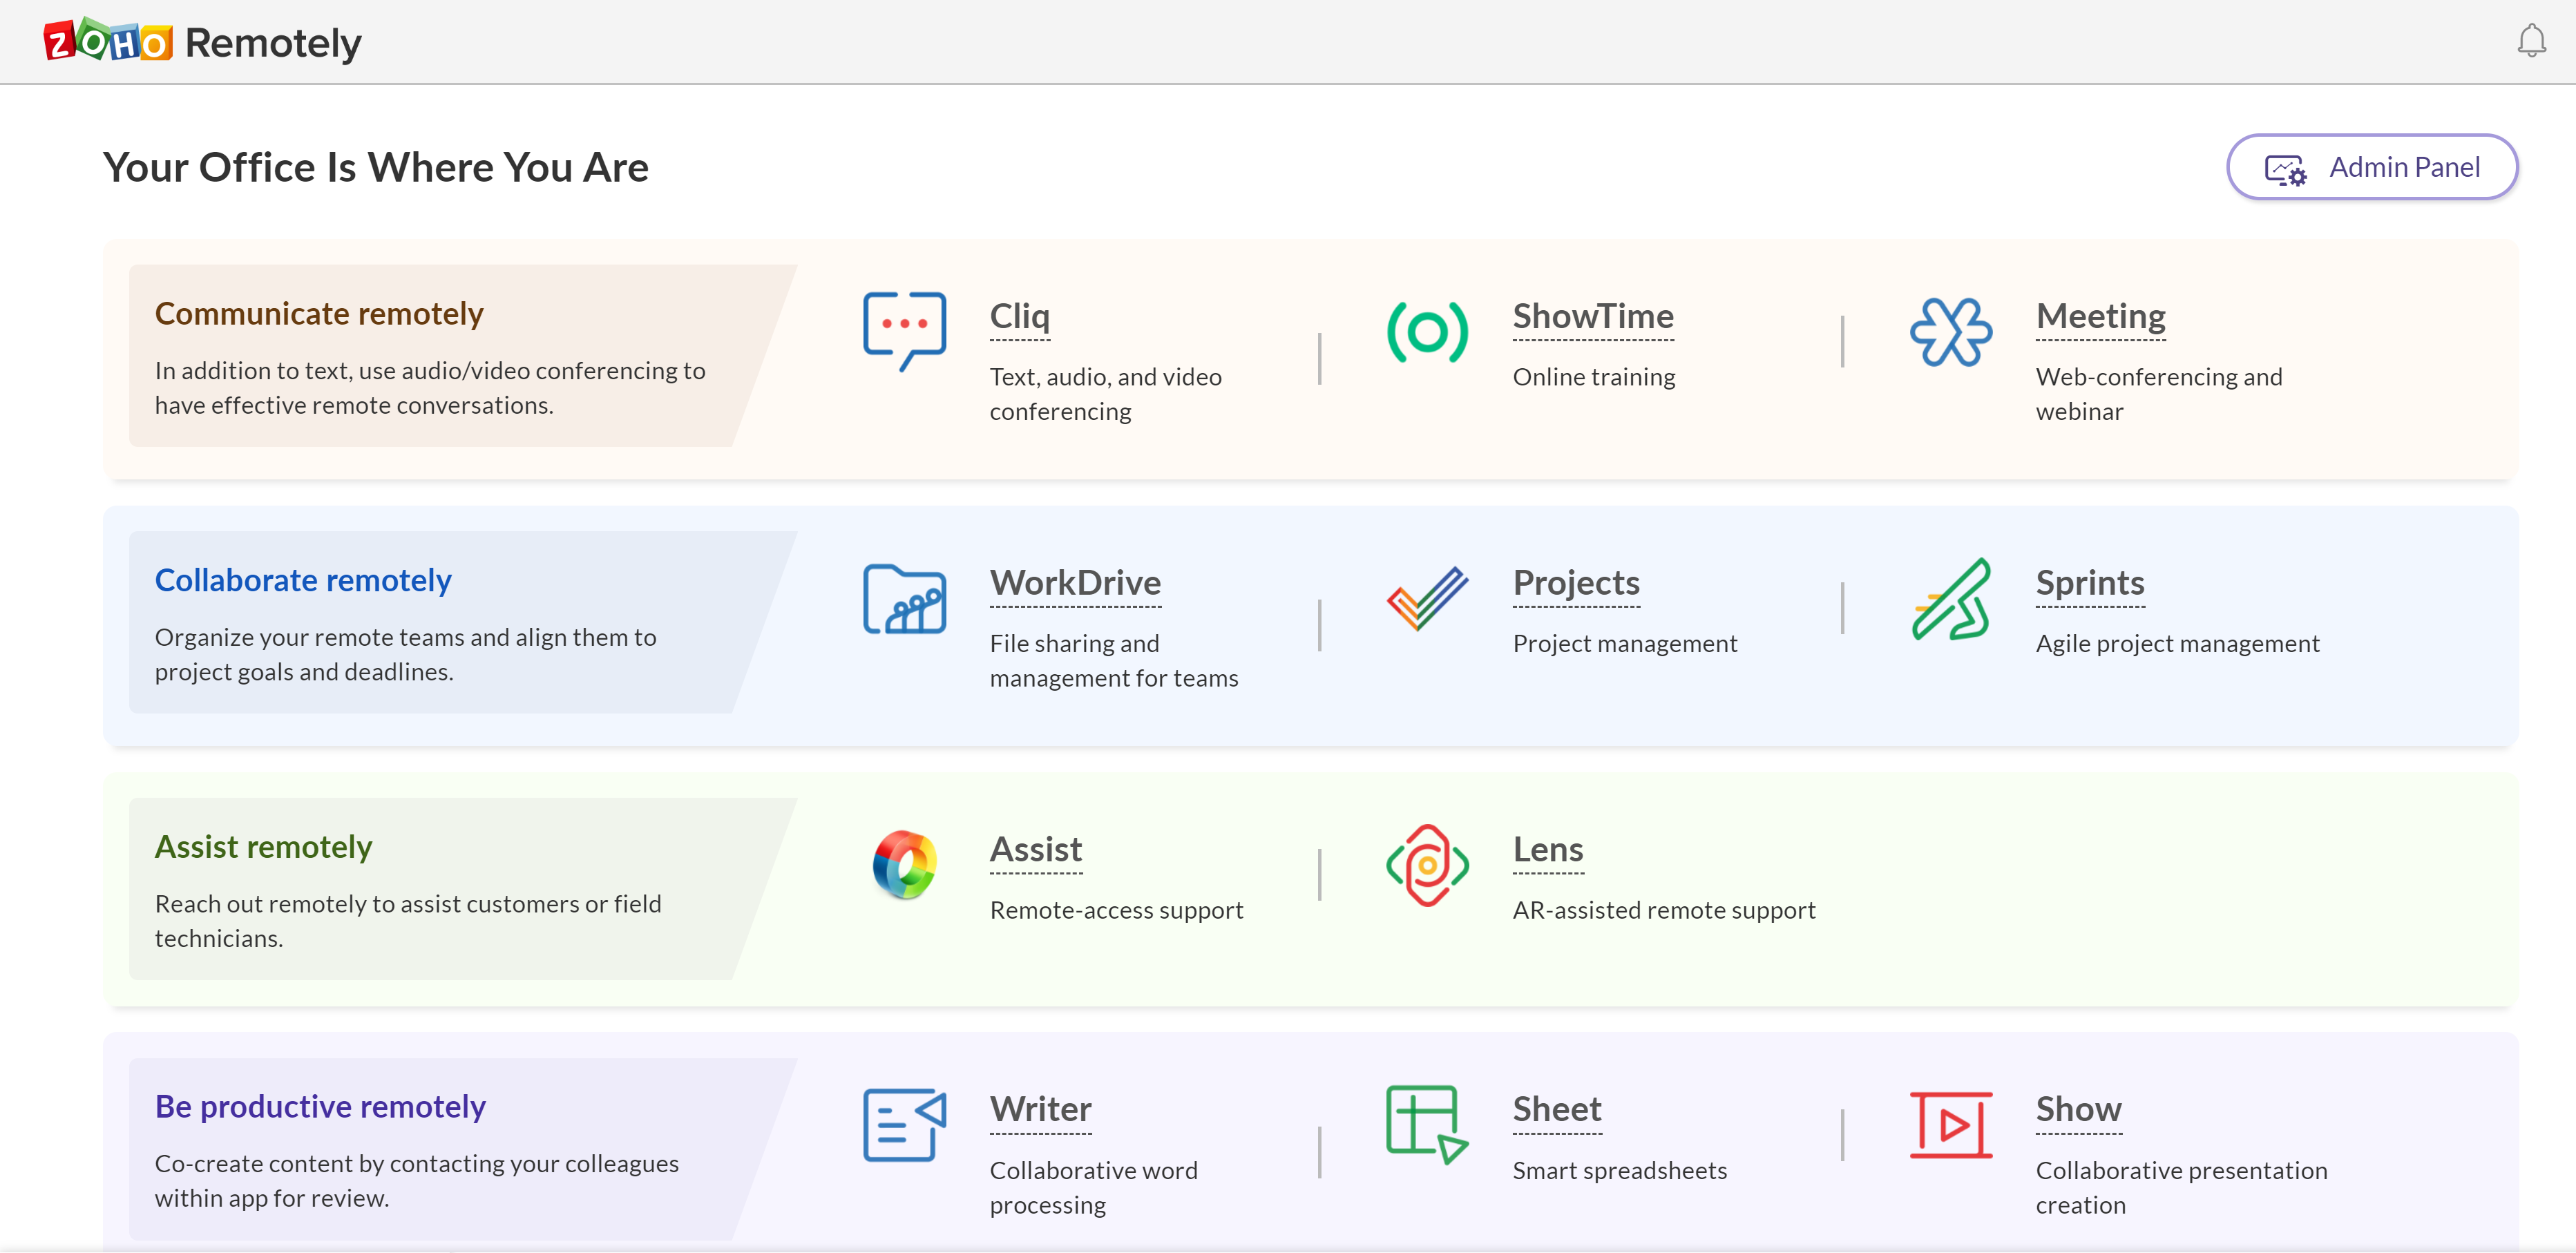Open the Sprints link
Viewport: 2576px width, 1253px height.
[x=2089, y=583]
